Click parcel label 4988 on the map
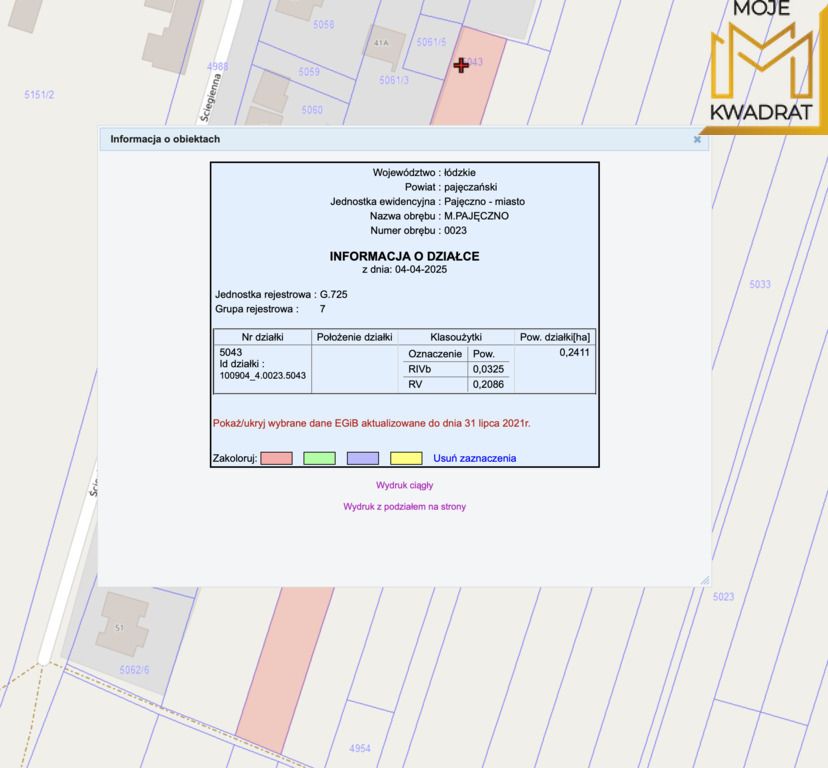Image resolution: width=828 pixels, height=768 pixels. (218, 66)
